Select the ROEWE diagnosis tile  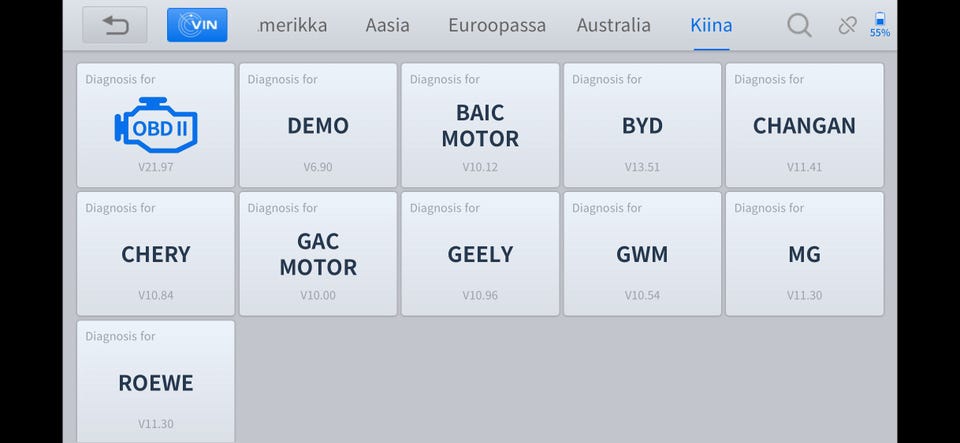coord(156,382)
